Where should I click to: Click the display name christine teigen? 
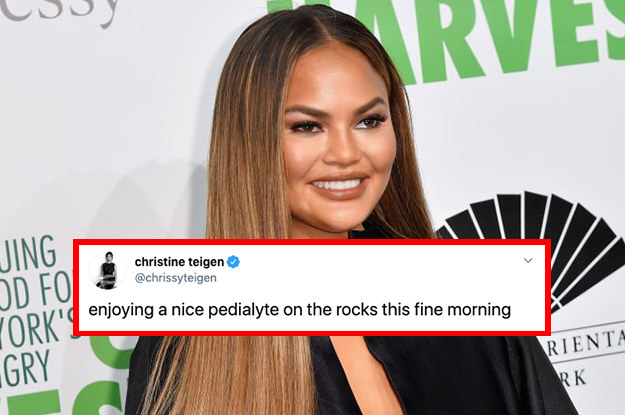pos(179,262)
